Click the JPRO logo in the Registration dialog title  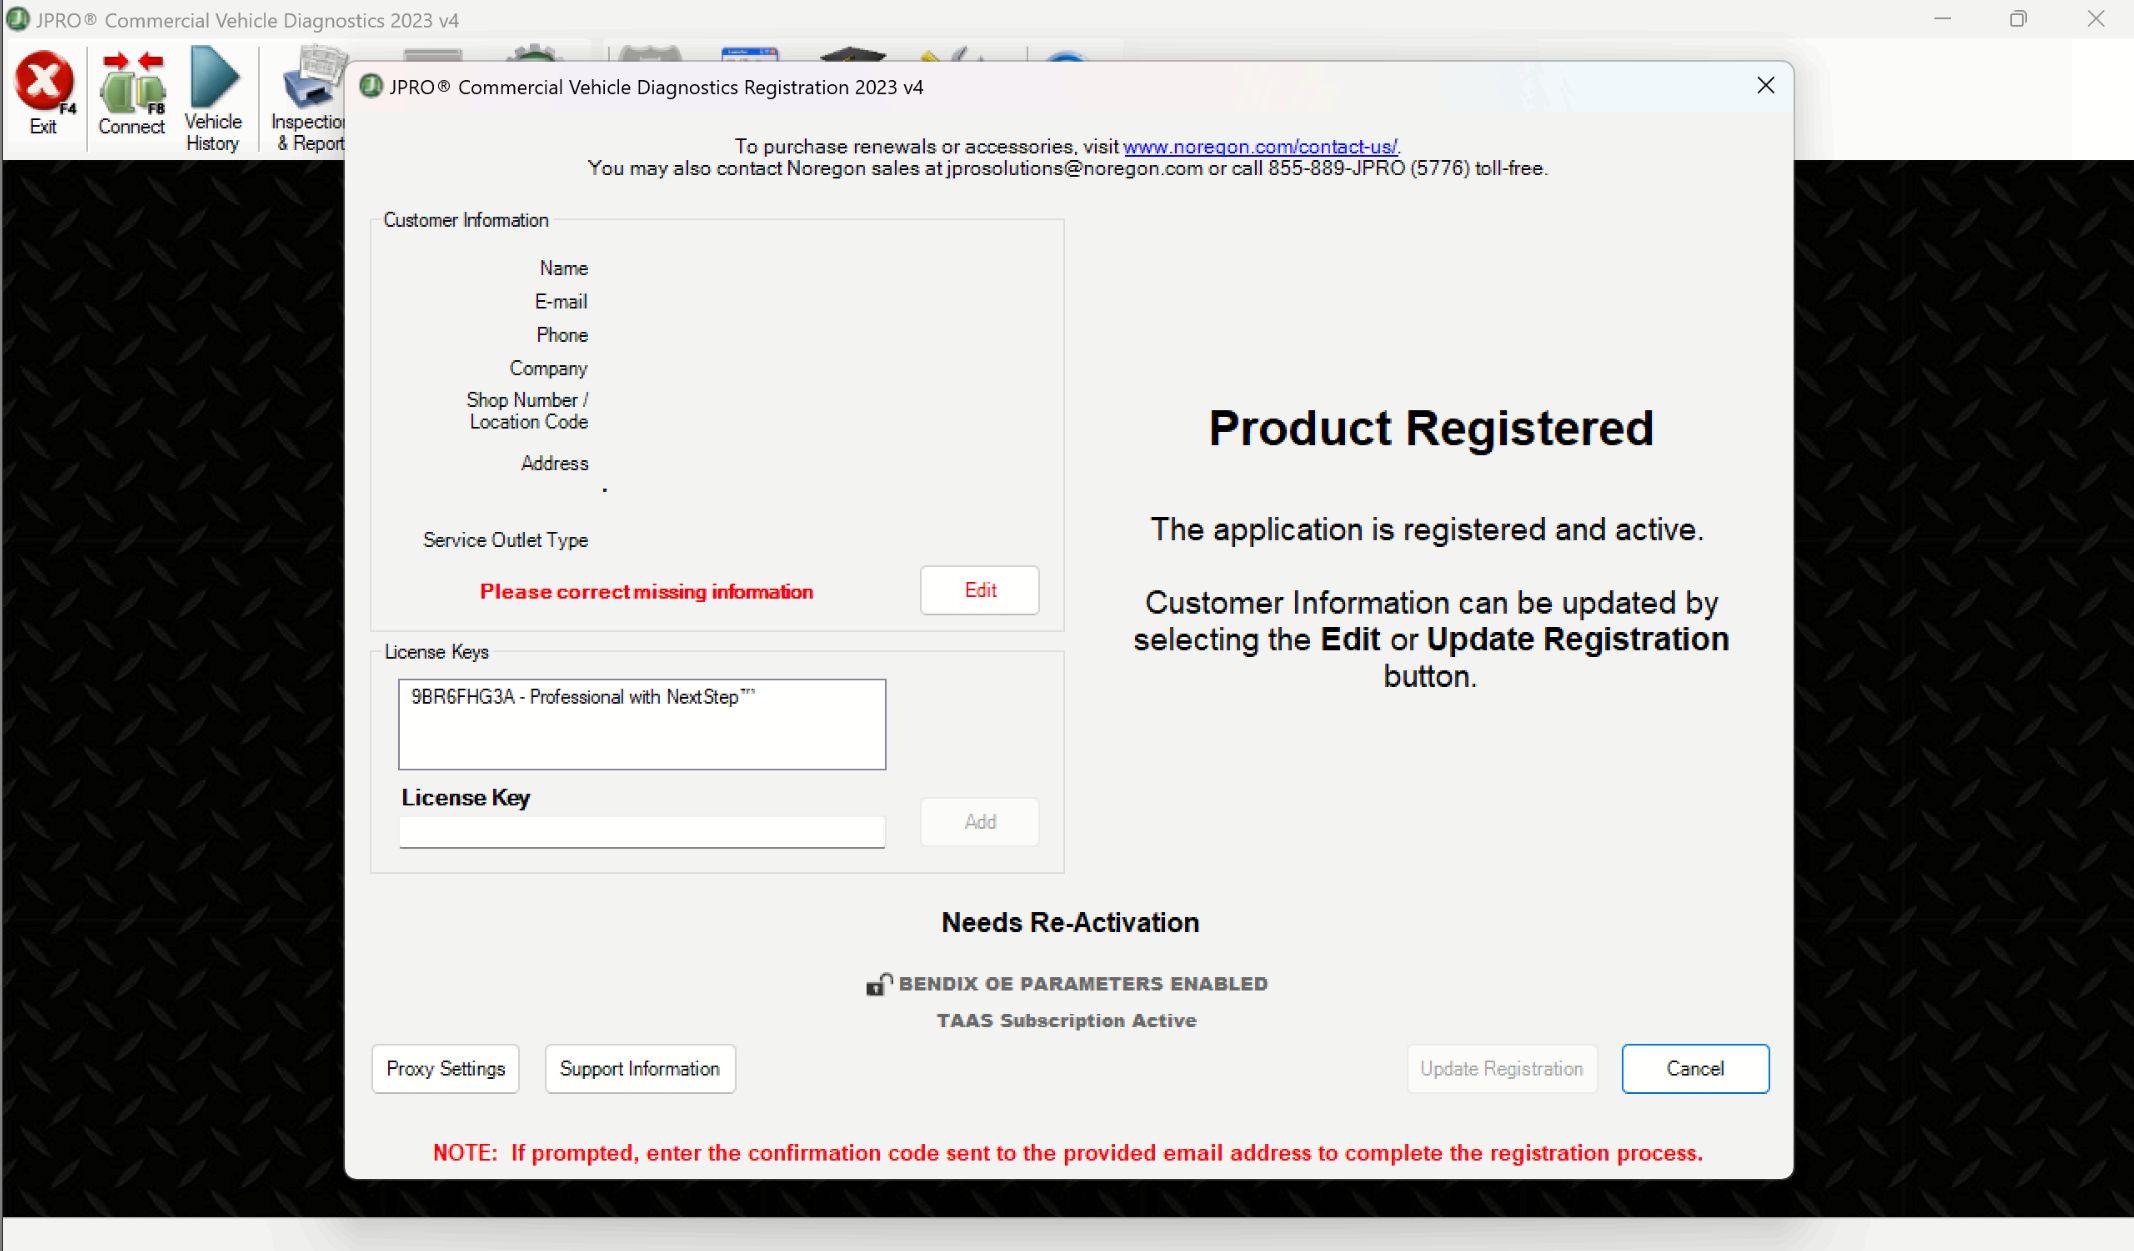pyautogui.click(x=371, y=87)
